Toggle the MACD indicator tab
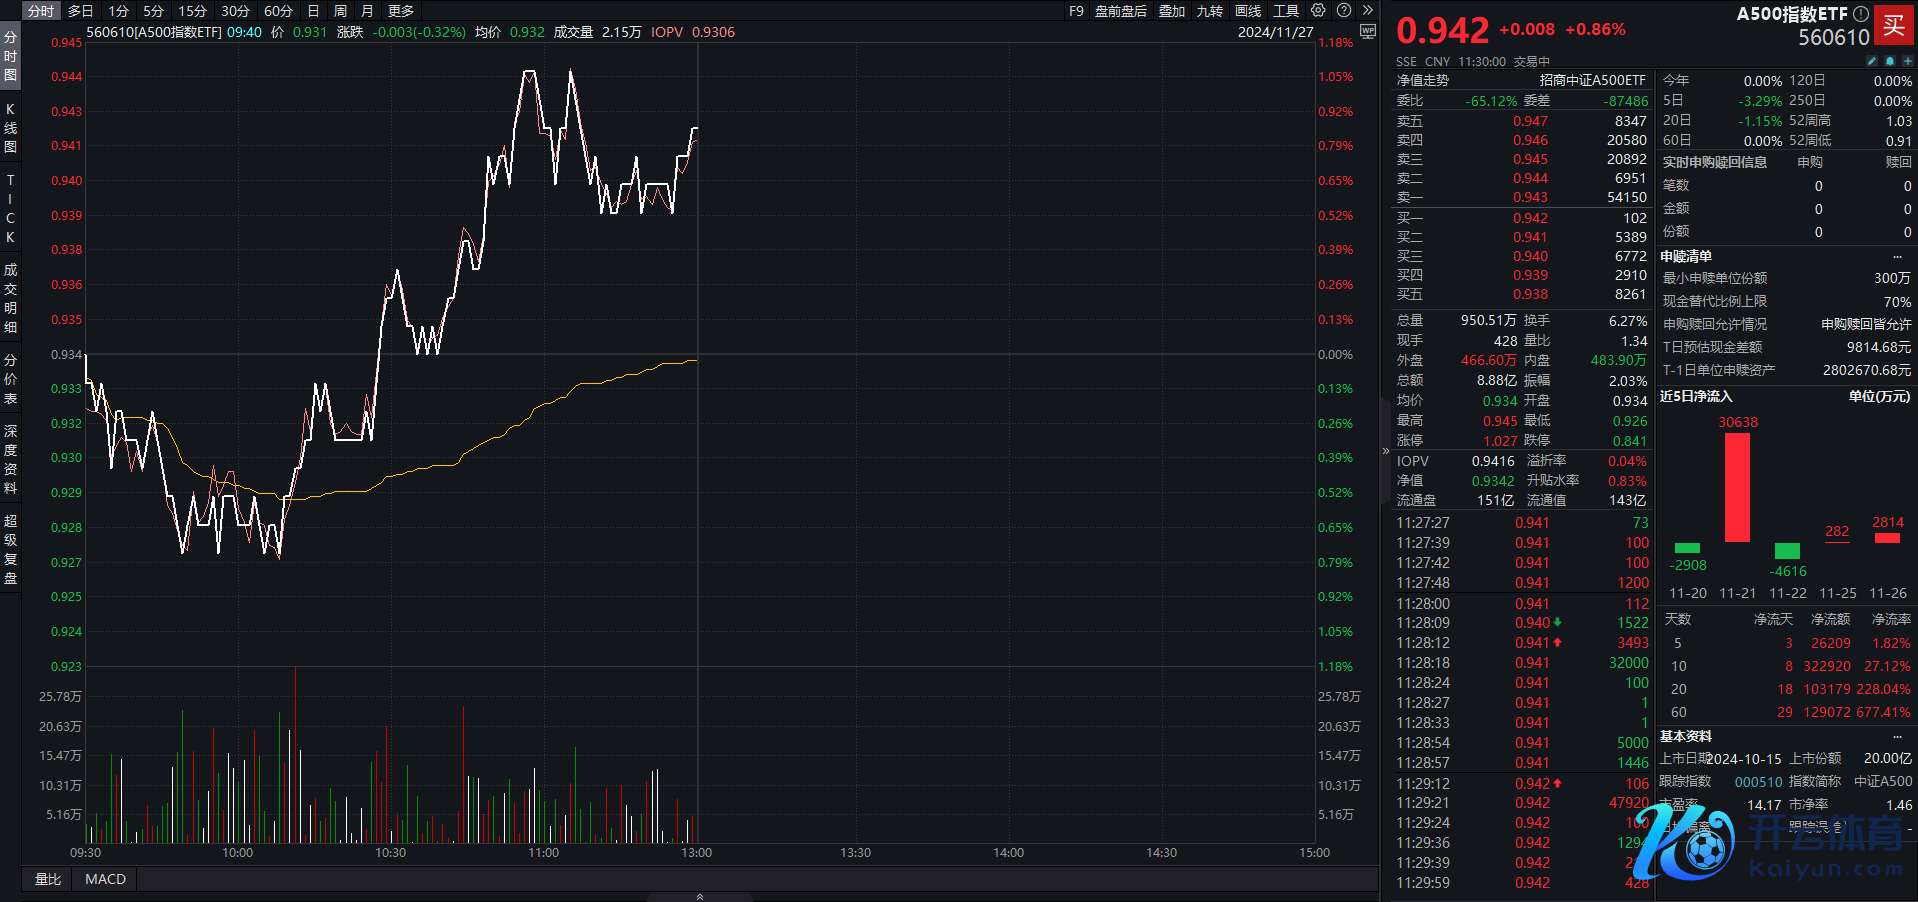The image size is (1918, 902). tap(105, 879)
